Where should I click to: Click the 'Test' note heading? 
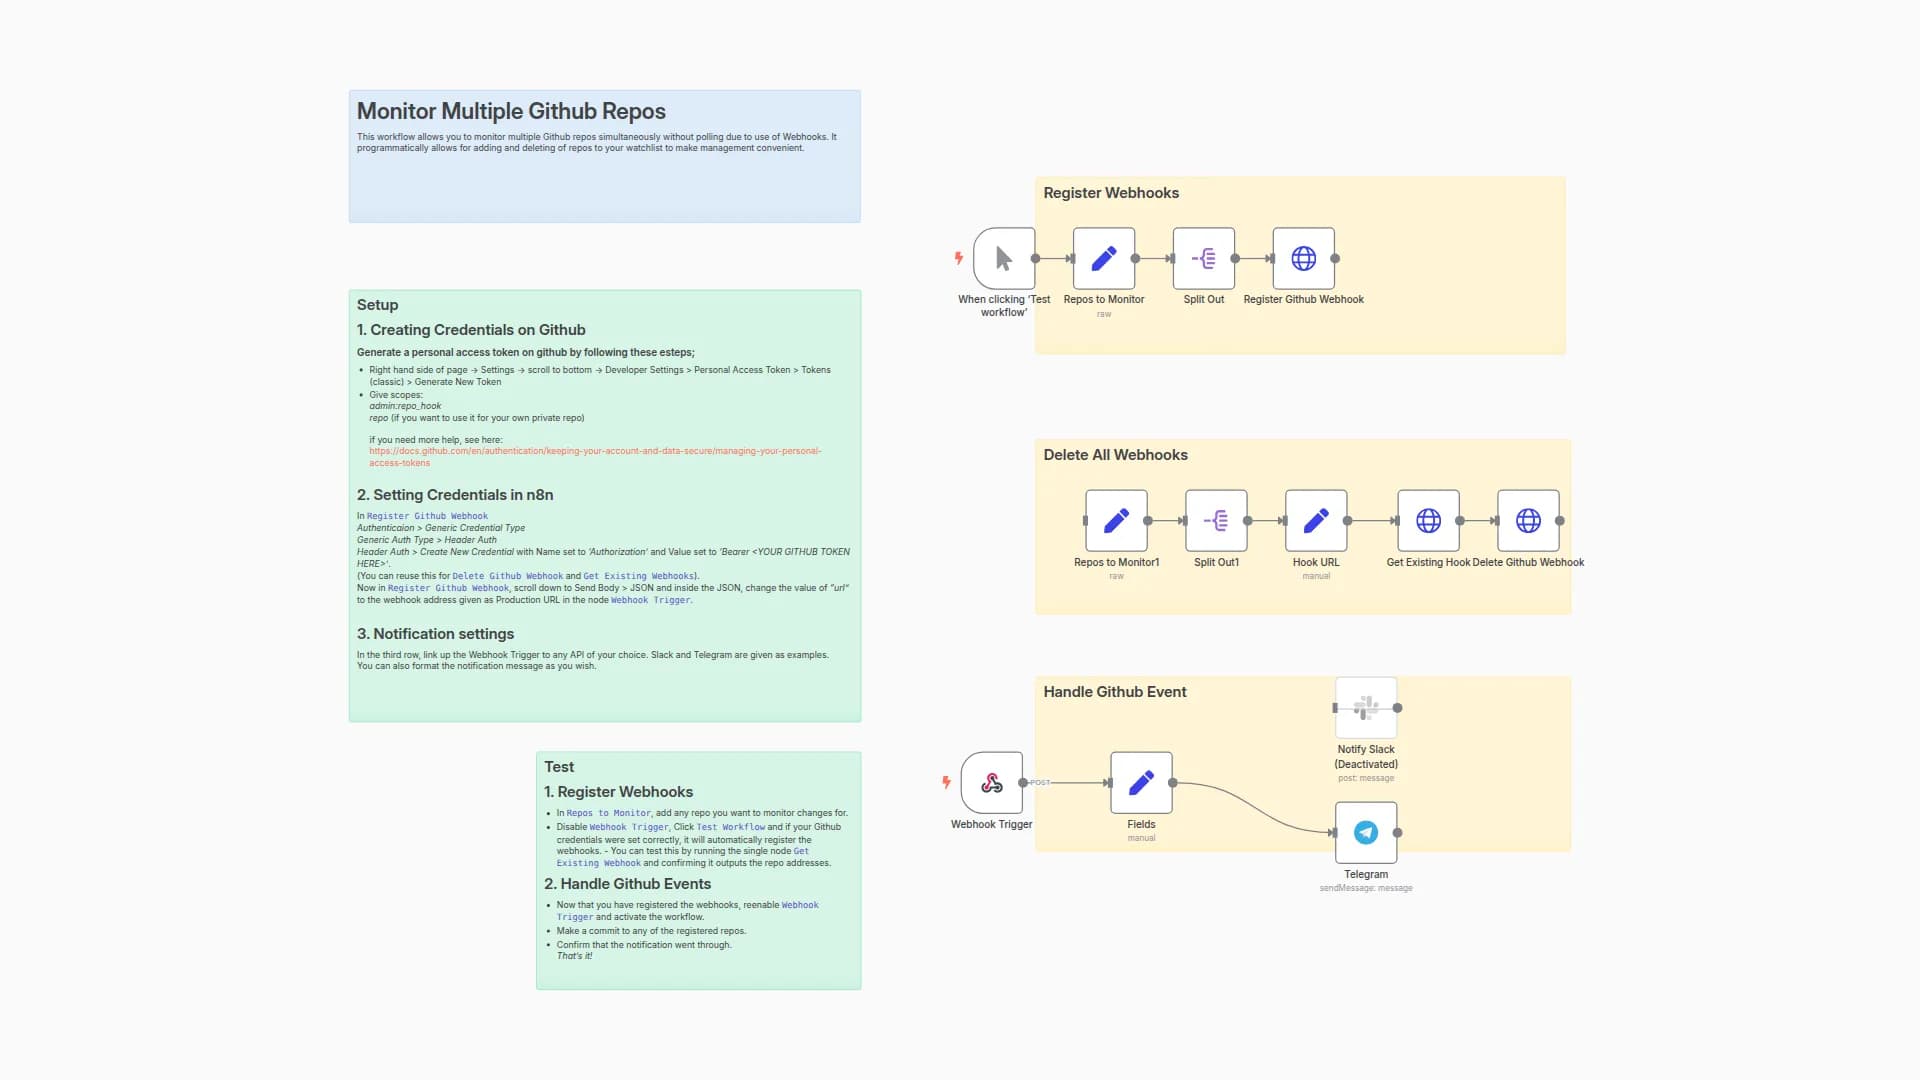pyautogui.click(x=559, y=767)
